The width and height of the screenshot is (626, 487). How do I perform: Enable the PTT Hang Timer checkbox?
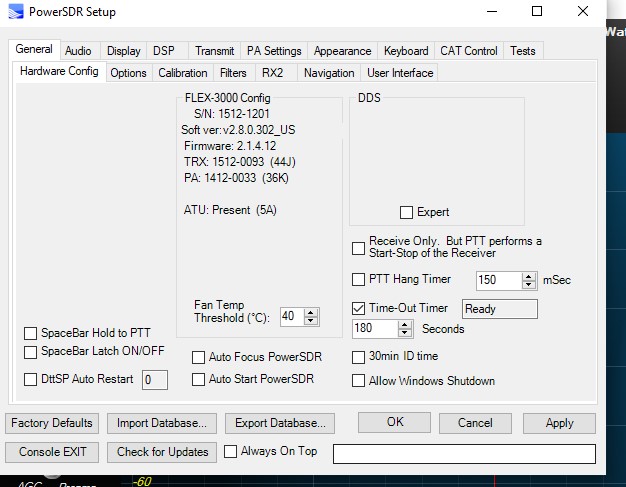(x=359, y=279)
